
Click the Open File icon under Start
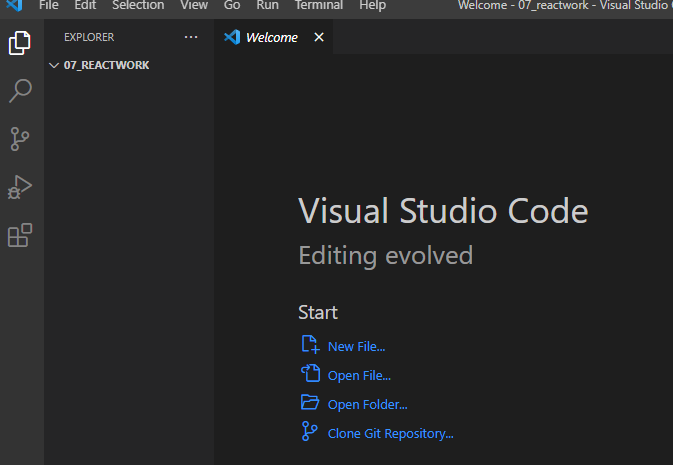310,373
